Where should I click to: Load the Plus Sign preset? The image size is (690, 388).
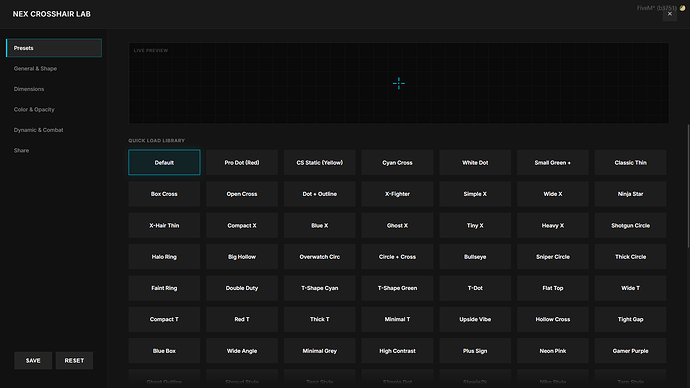[475, 351]
